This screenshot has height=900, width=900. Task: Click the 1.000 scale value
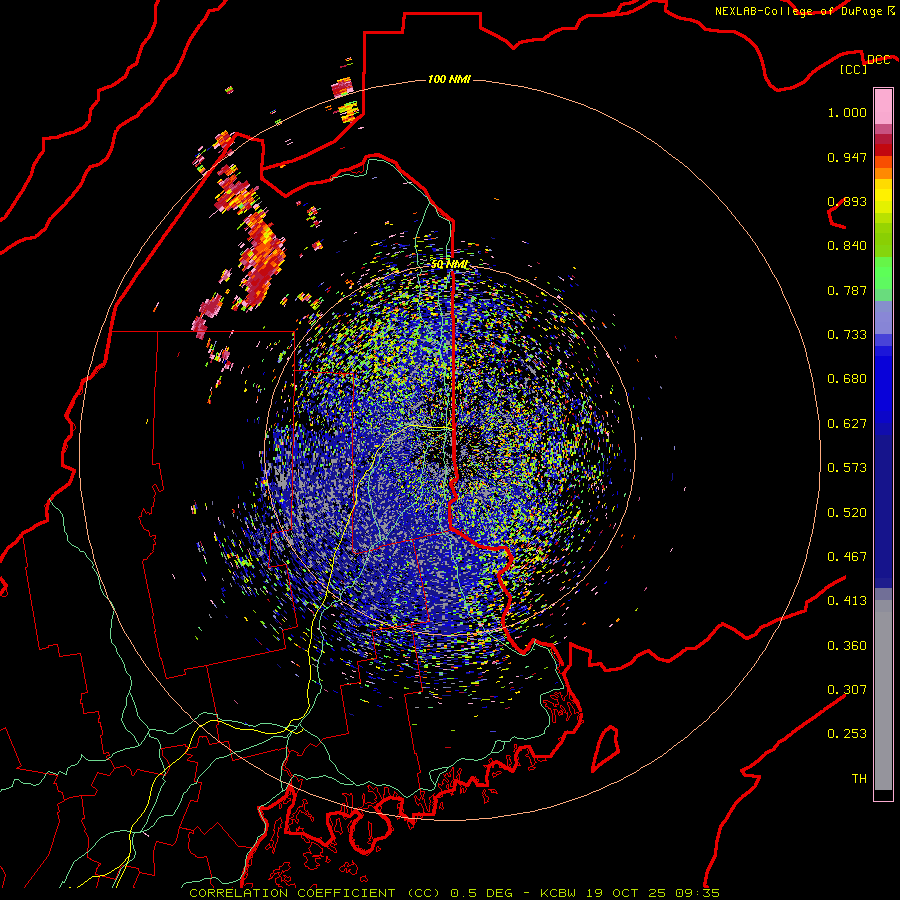pos(847,112)
